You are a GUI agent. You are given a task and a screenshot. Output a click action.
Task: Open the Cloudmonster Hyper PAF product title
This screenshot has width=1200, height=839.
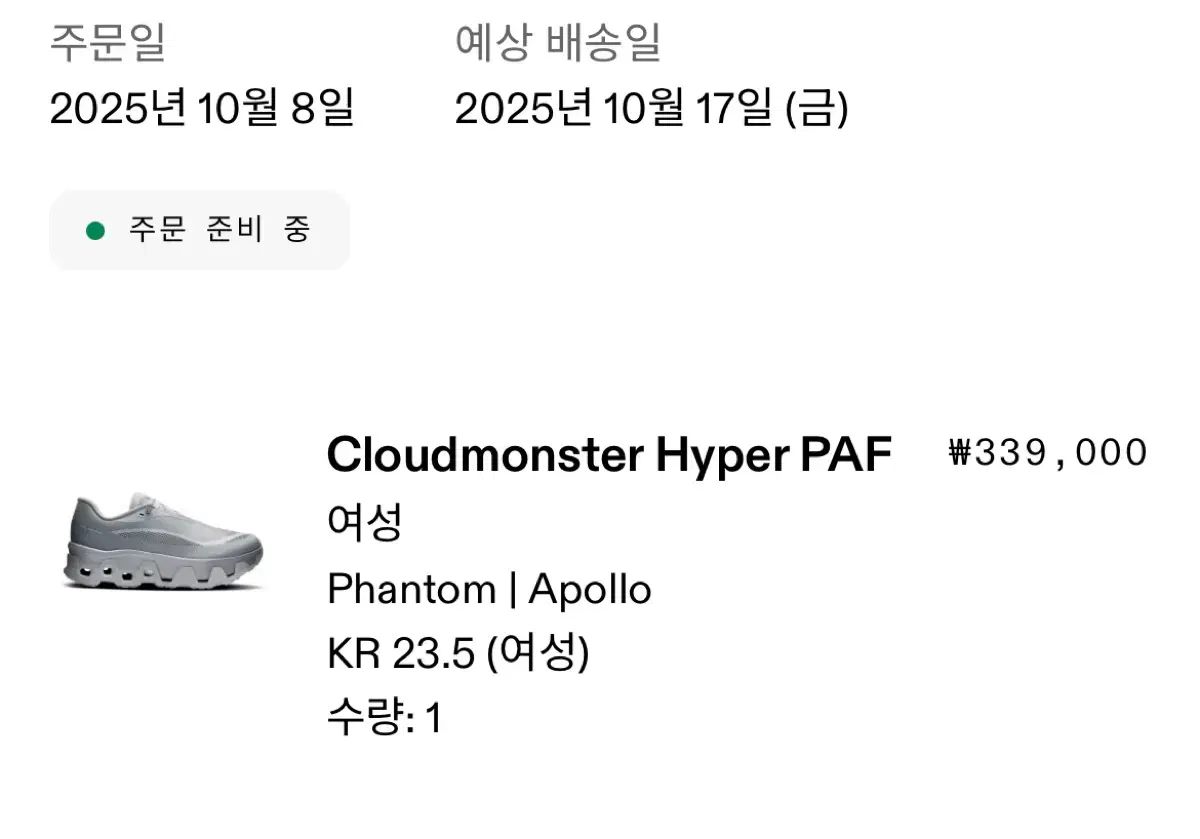[x=608, y=455]
